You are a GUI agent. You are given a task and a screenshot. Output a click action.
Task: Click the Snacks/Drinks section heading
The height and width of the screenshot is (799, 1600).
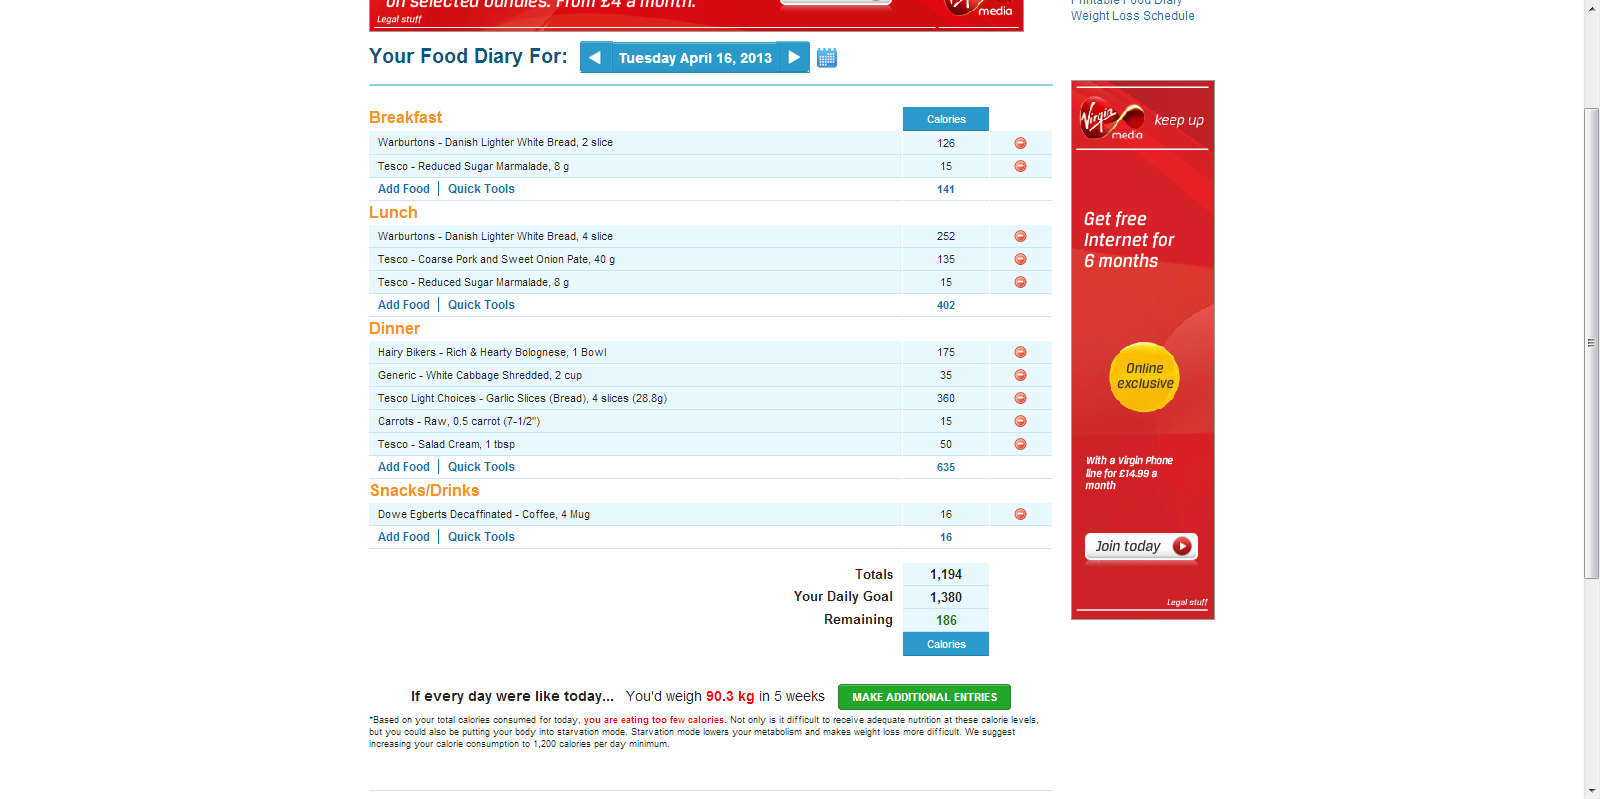pos(424,490)
